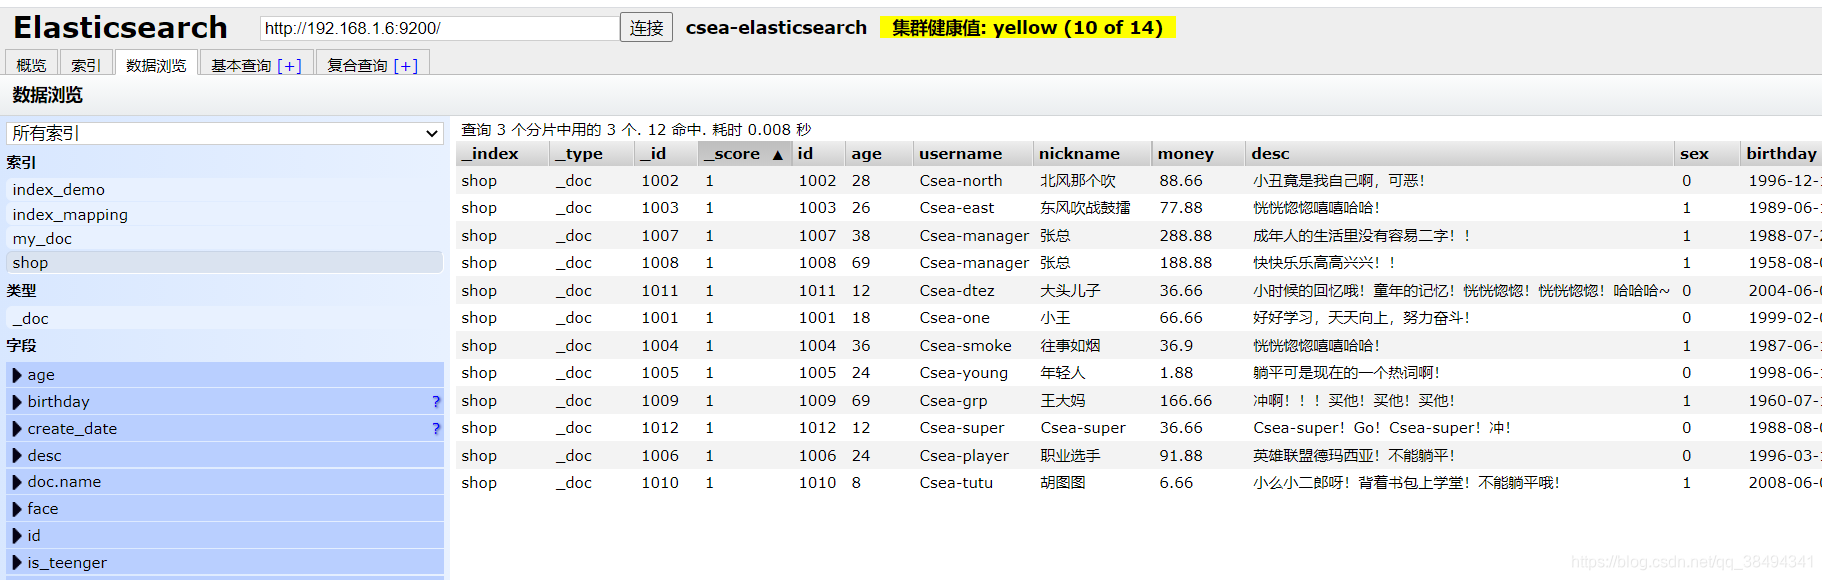The width and height of the screenshot is (1822, 580).
Task: Click the money value 288.88
Action: [x=1185, y=236]
